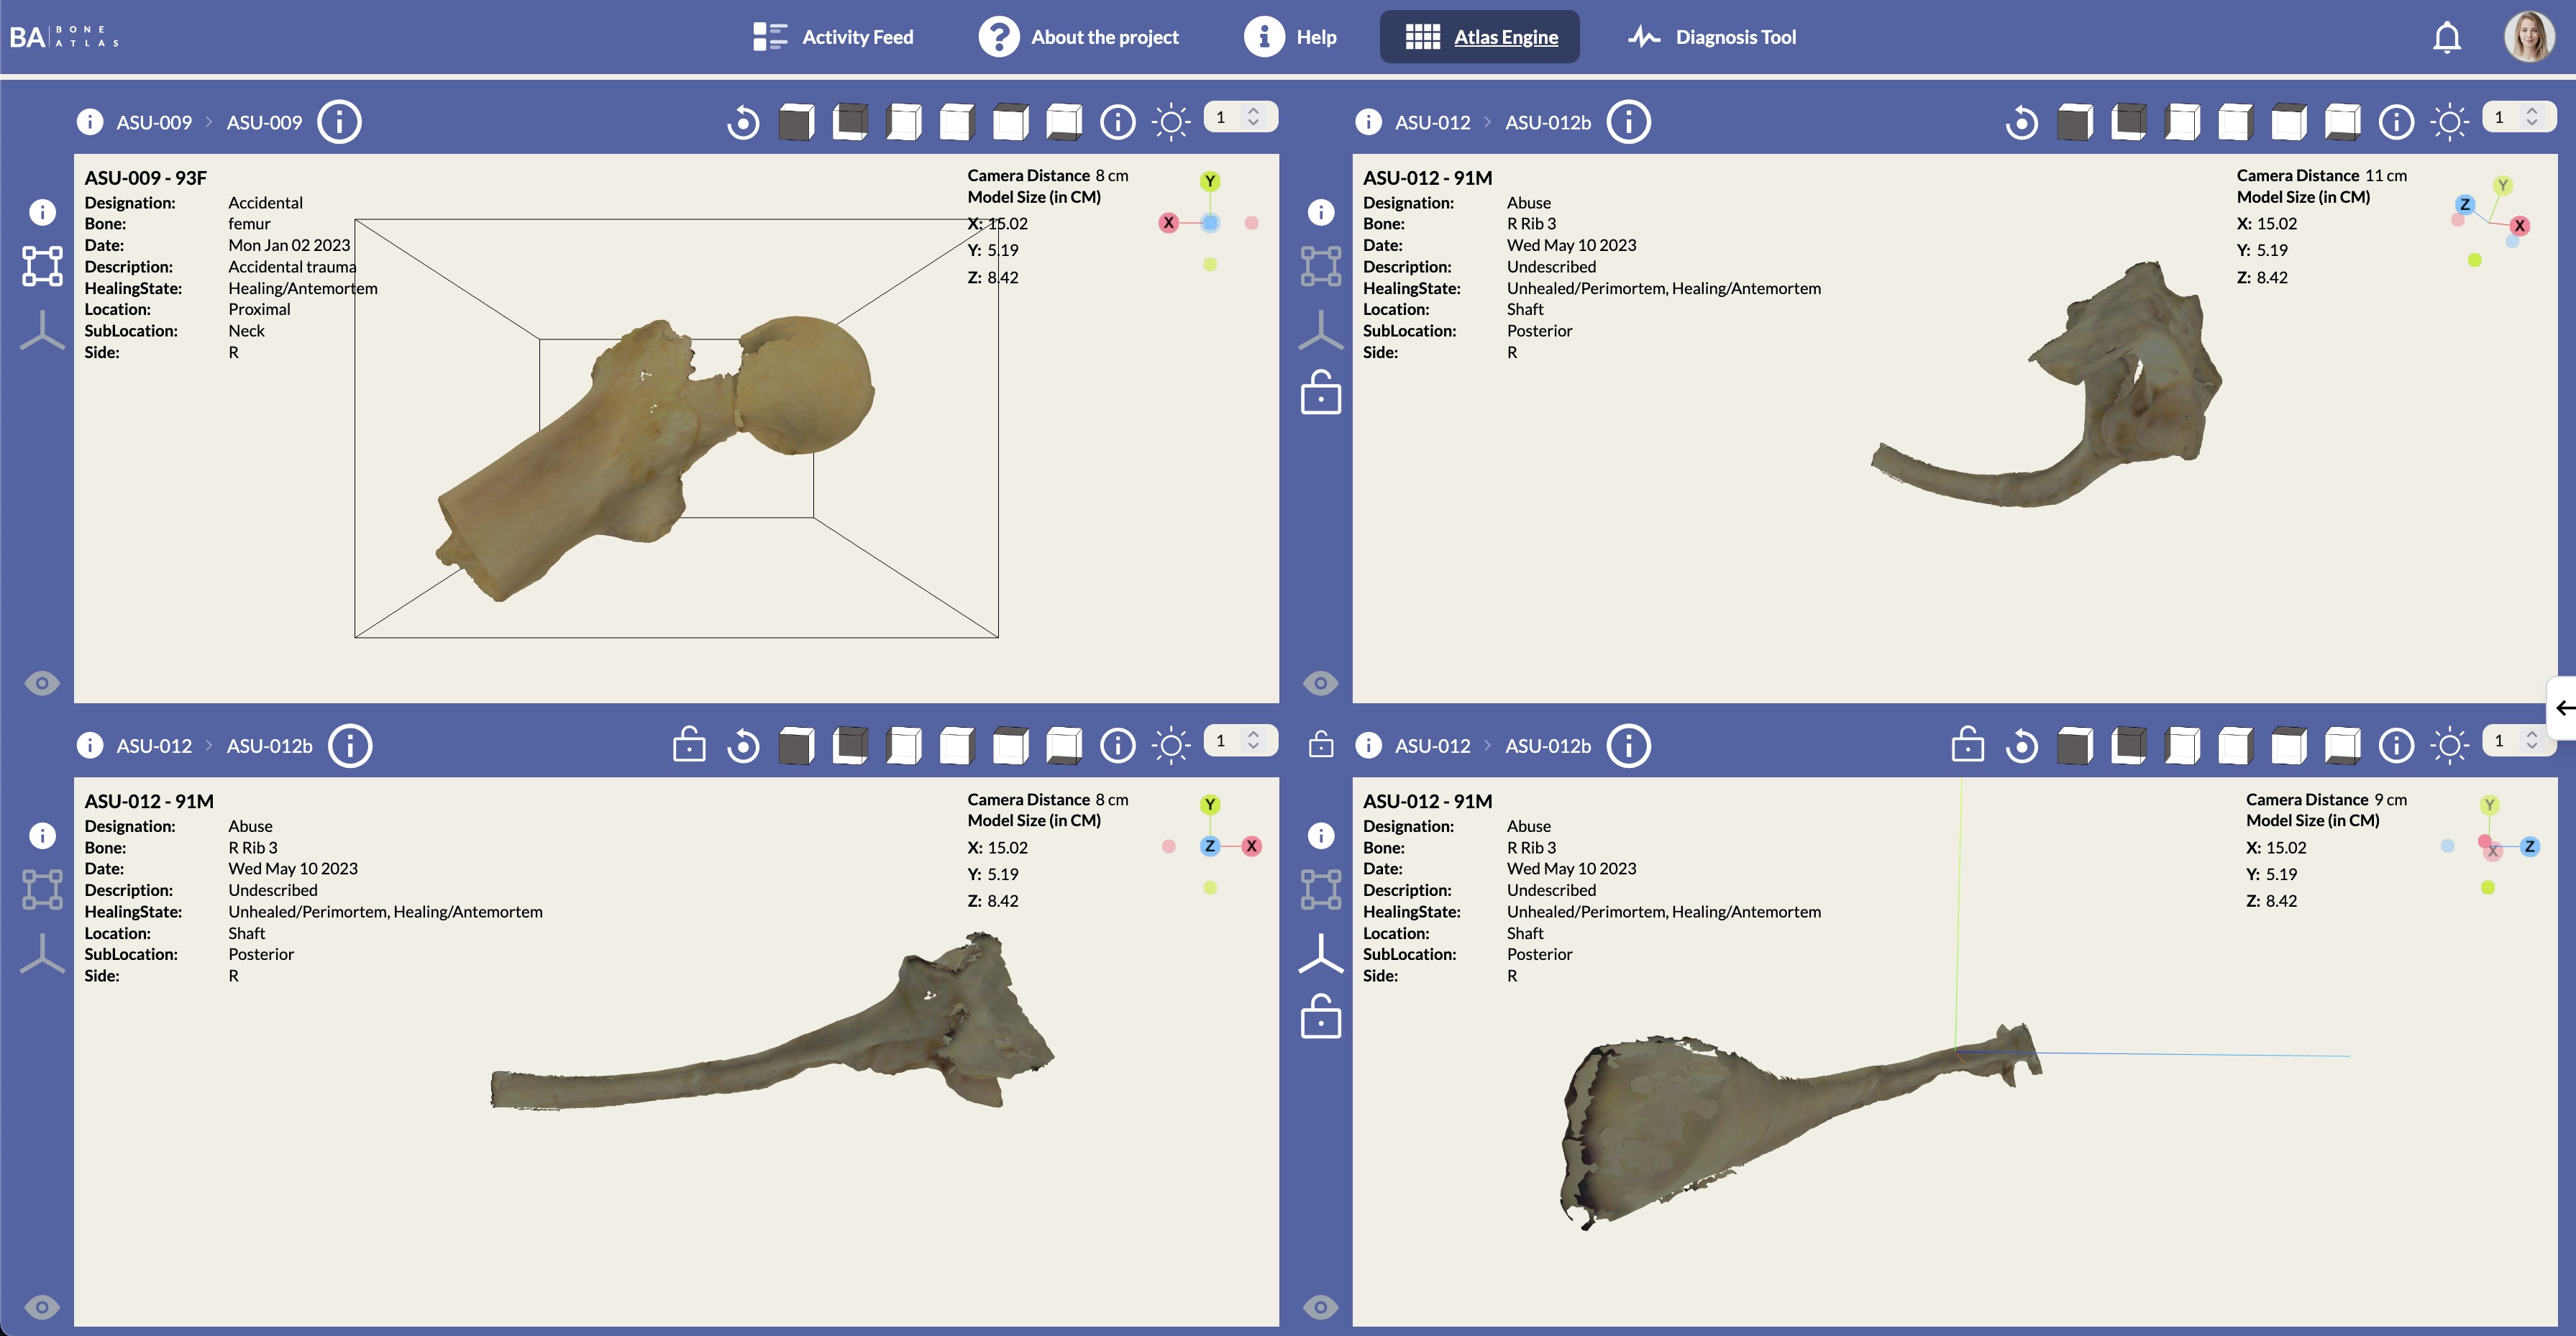Show the axes helper in the bottom-right viewer sidebar
Viewport: 2576px width, 1336px height.
(x=1321, y=953)
